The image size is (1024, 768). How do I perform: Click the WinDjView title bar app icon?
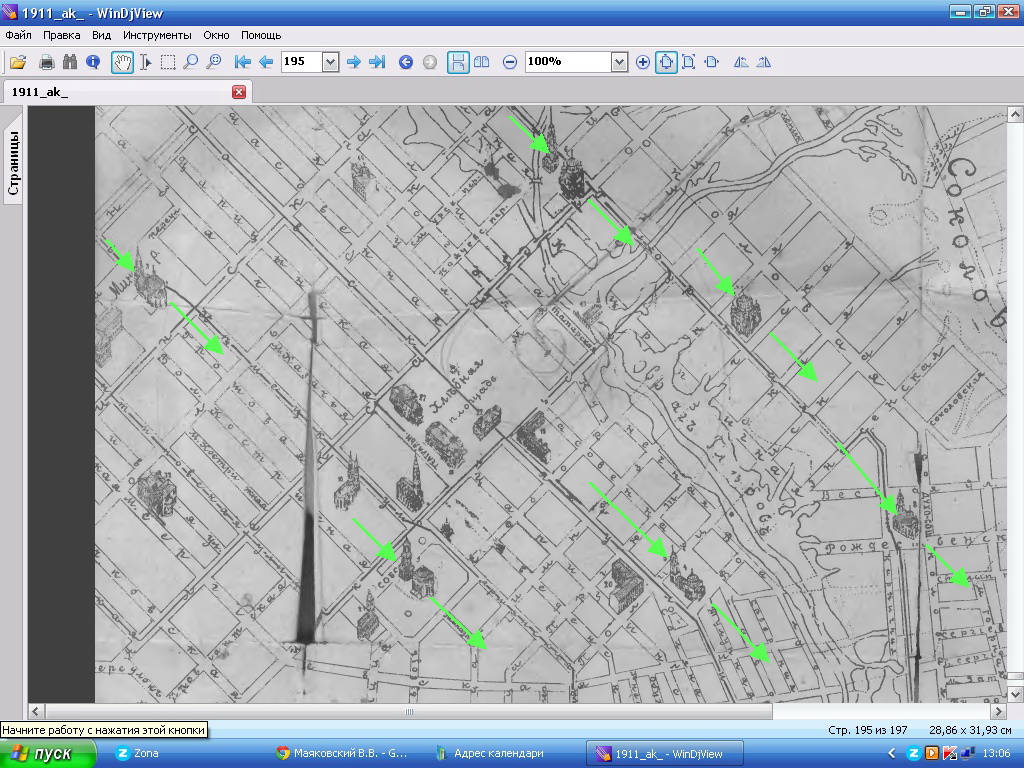tap(10, 12)
